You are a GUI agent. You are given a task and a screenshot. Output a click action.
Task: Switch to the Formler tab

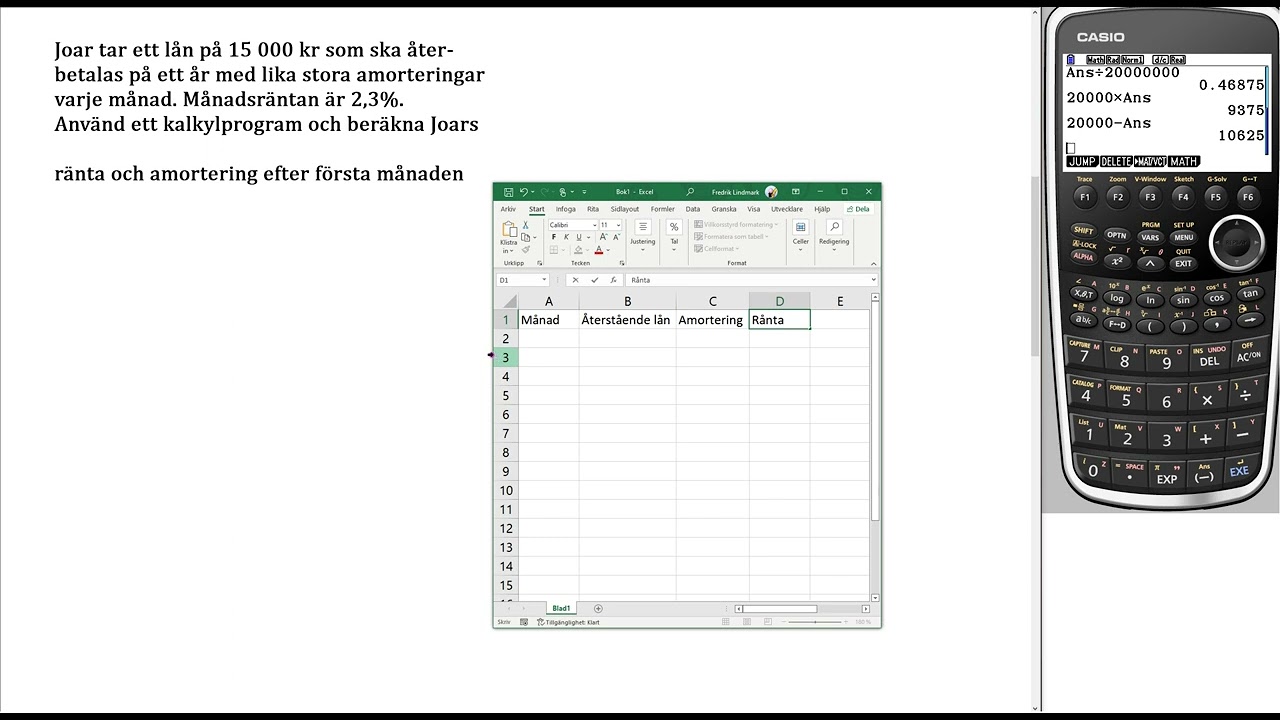pyautogui.click(x=662, y=209)
